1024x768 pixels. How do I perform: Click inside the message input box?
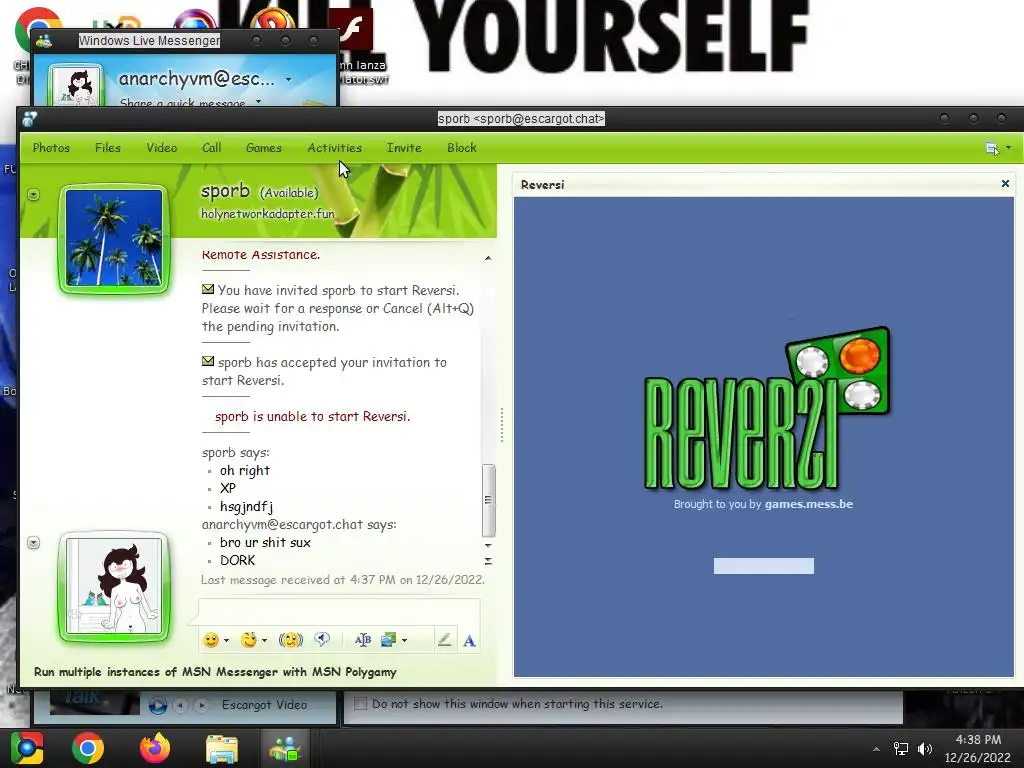(339, 611)
